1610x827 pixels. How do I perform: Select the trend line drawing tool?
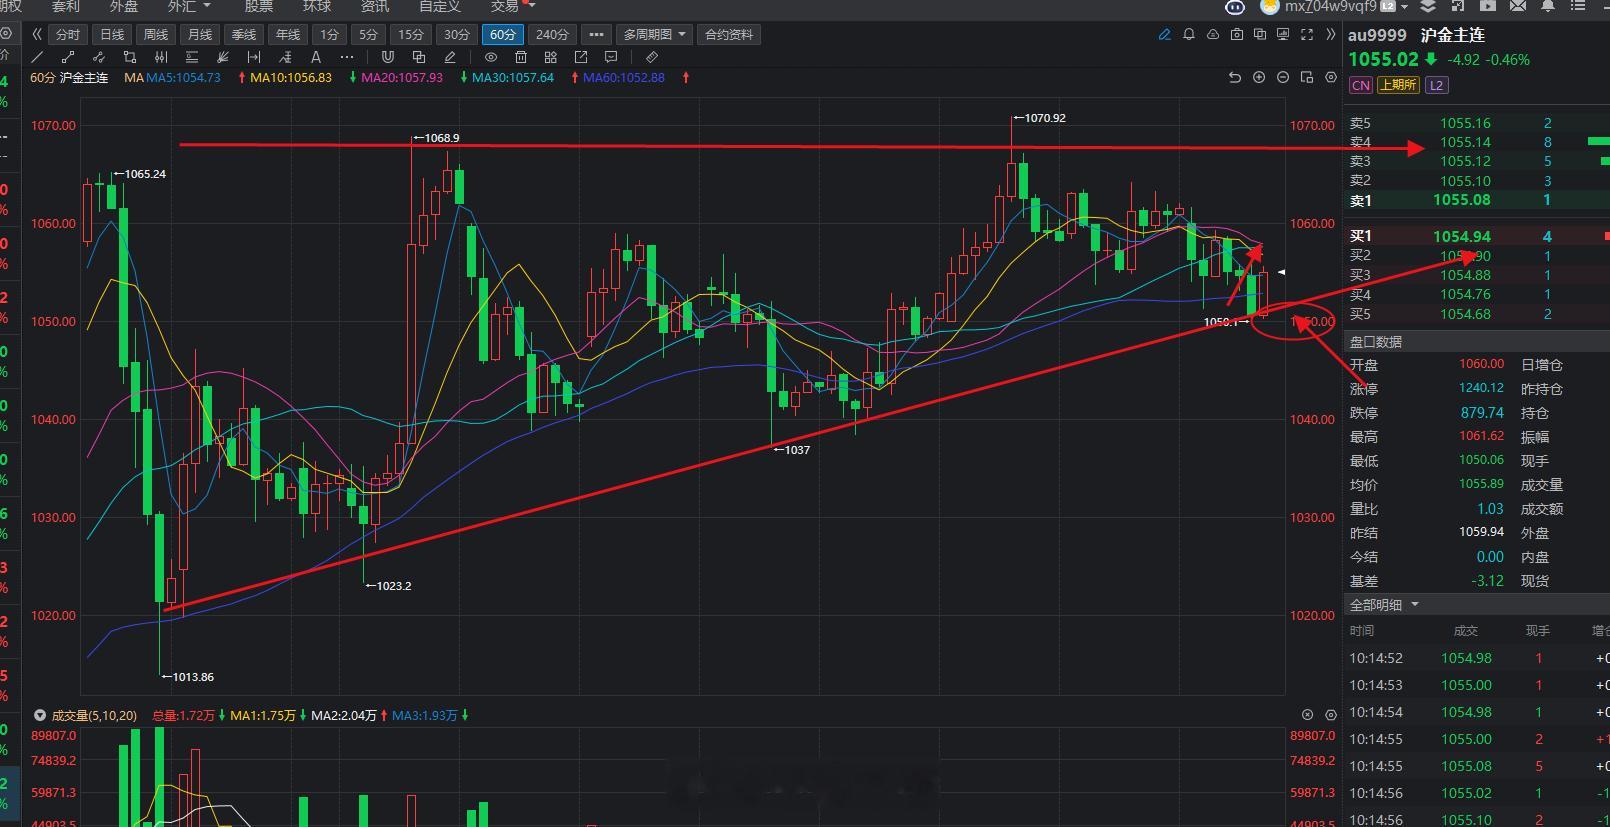tap(38, 57)
